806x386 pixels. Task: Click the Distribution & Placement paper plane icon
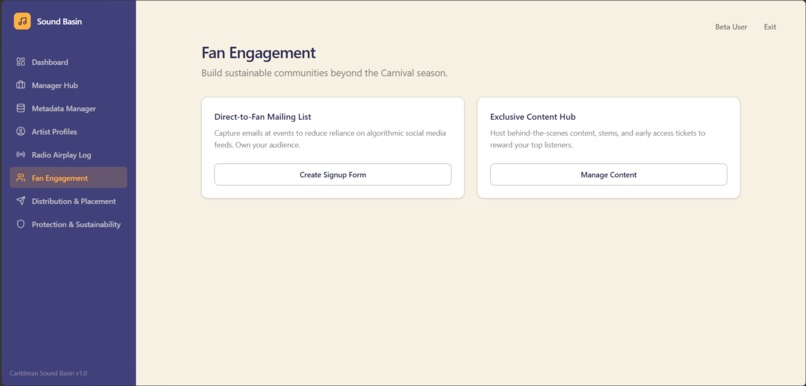coord(21,201)
